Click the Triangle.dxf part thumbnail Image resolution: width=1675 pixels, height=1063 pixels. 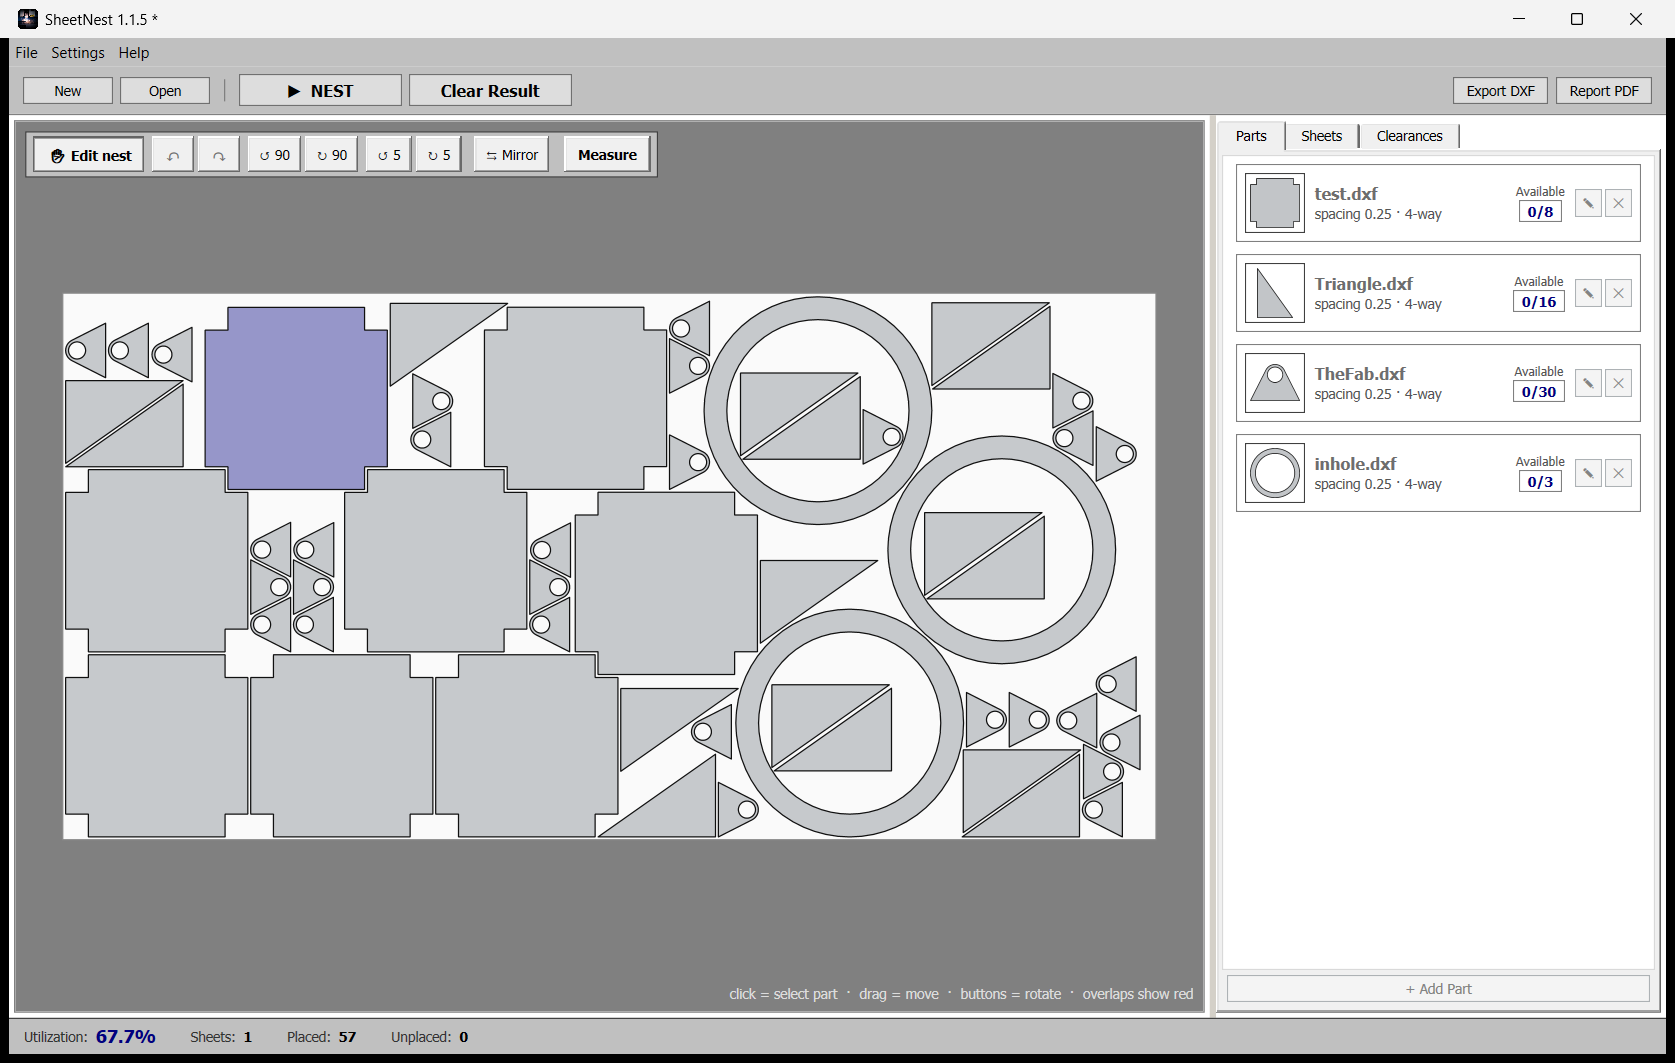1275,293
